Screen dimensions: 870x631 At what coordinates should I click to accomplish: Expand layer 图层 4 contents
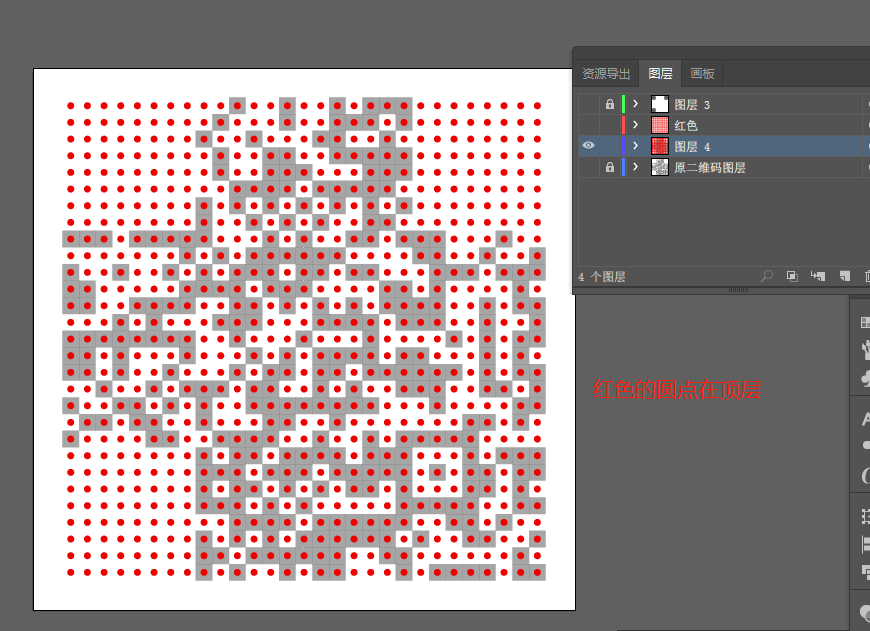(x=636, y=146)
